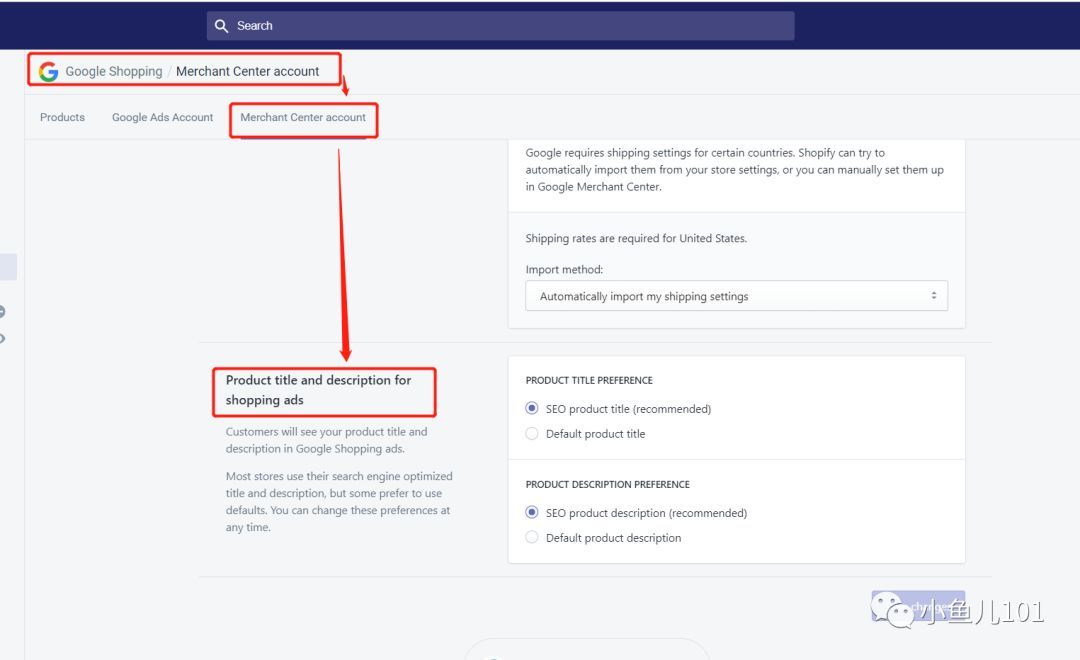Select the SEO product title (recommended) option

tap(531, 408)
